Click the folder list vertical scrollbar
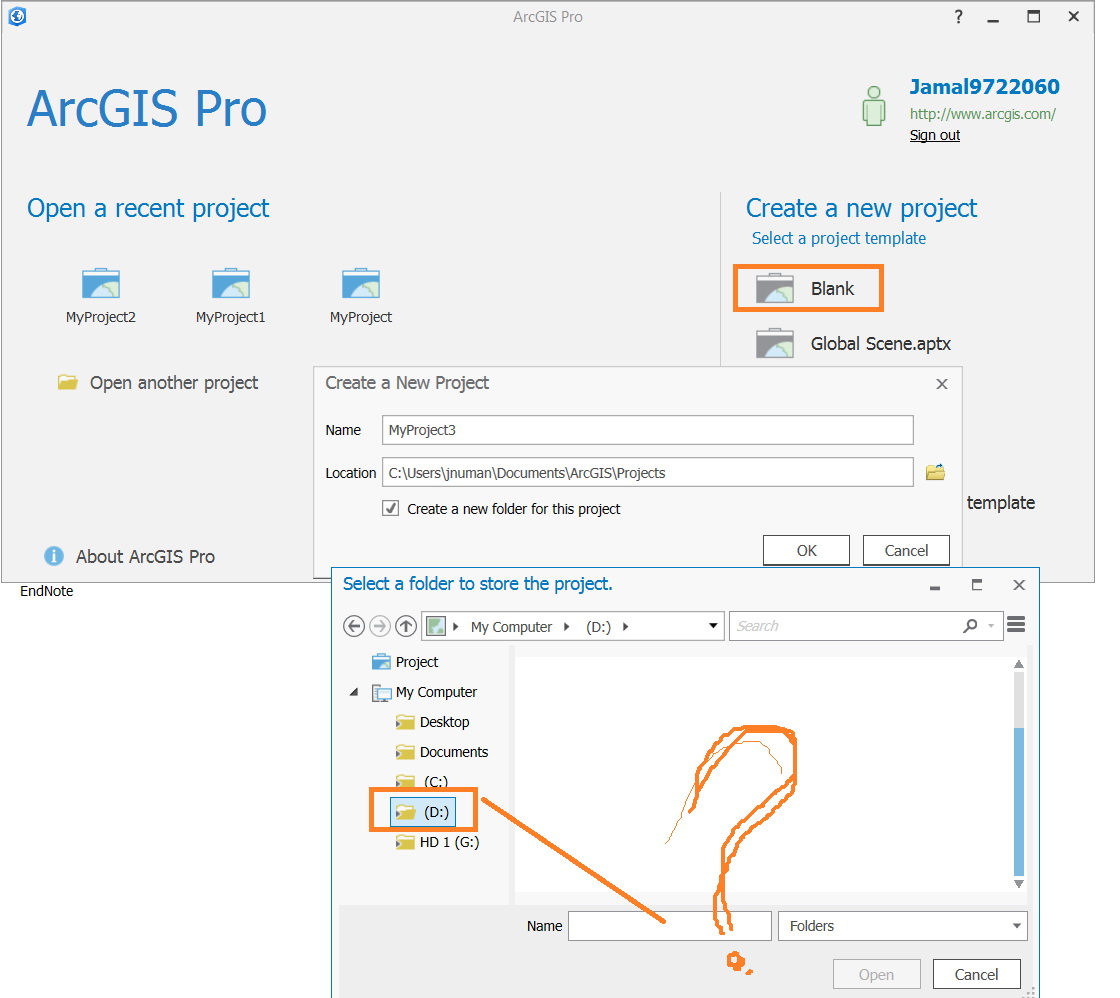 1019,802
